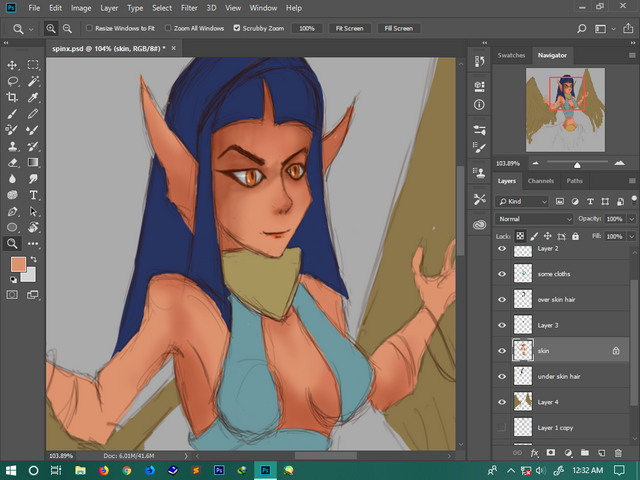This screenshot has width=640, height=480.
Task: Click the Navigator zoom slider handle
Action: 577,165
